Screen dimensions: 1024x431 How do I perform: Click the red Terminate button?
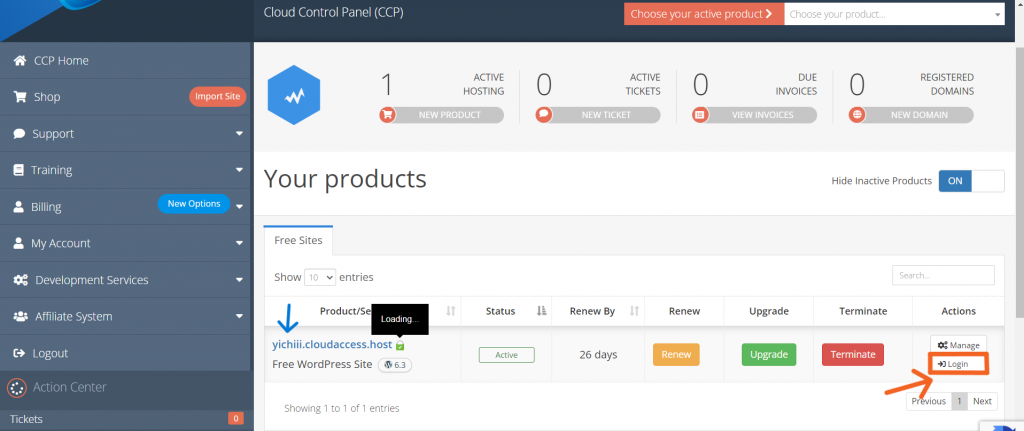coord(853,355)
